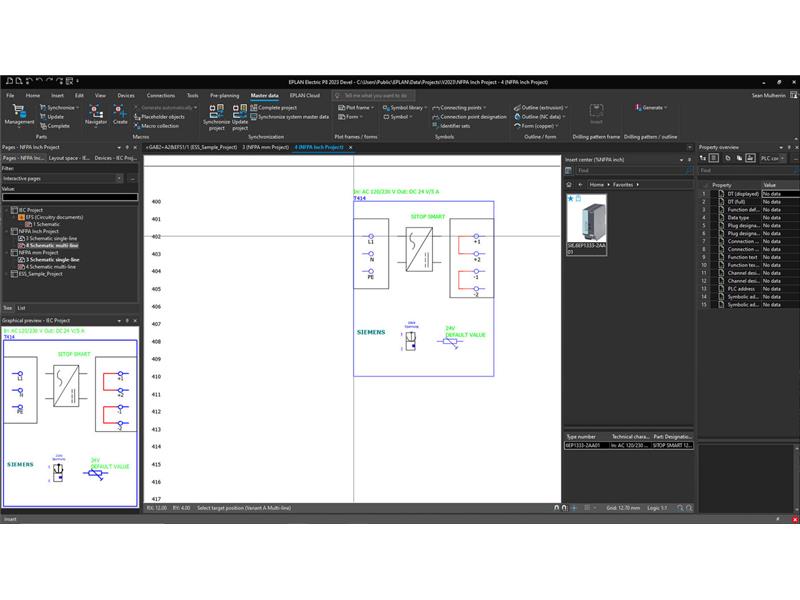Open Identifier sets
This screenshot has width=800, height=600.
[x=451, y=126]
